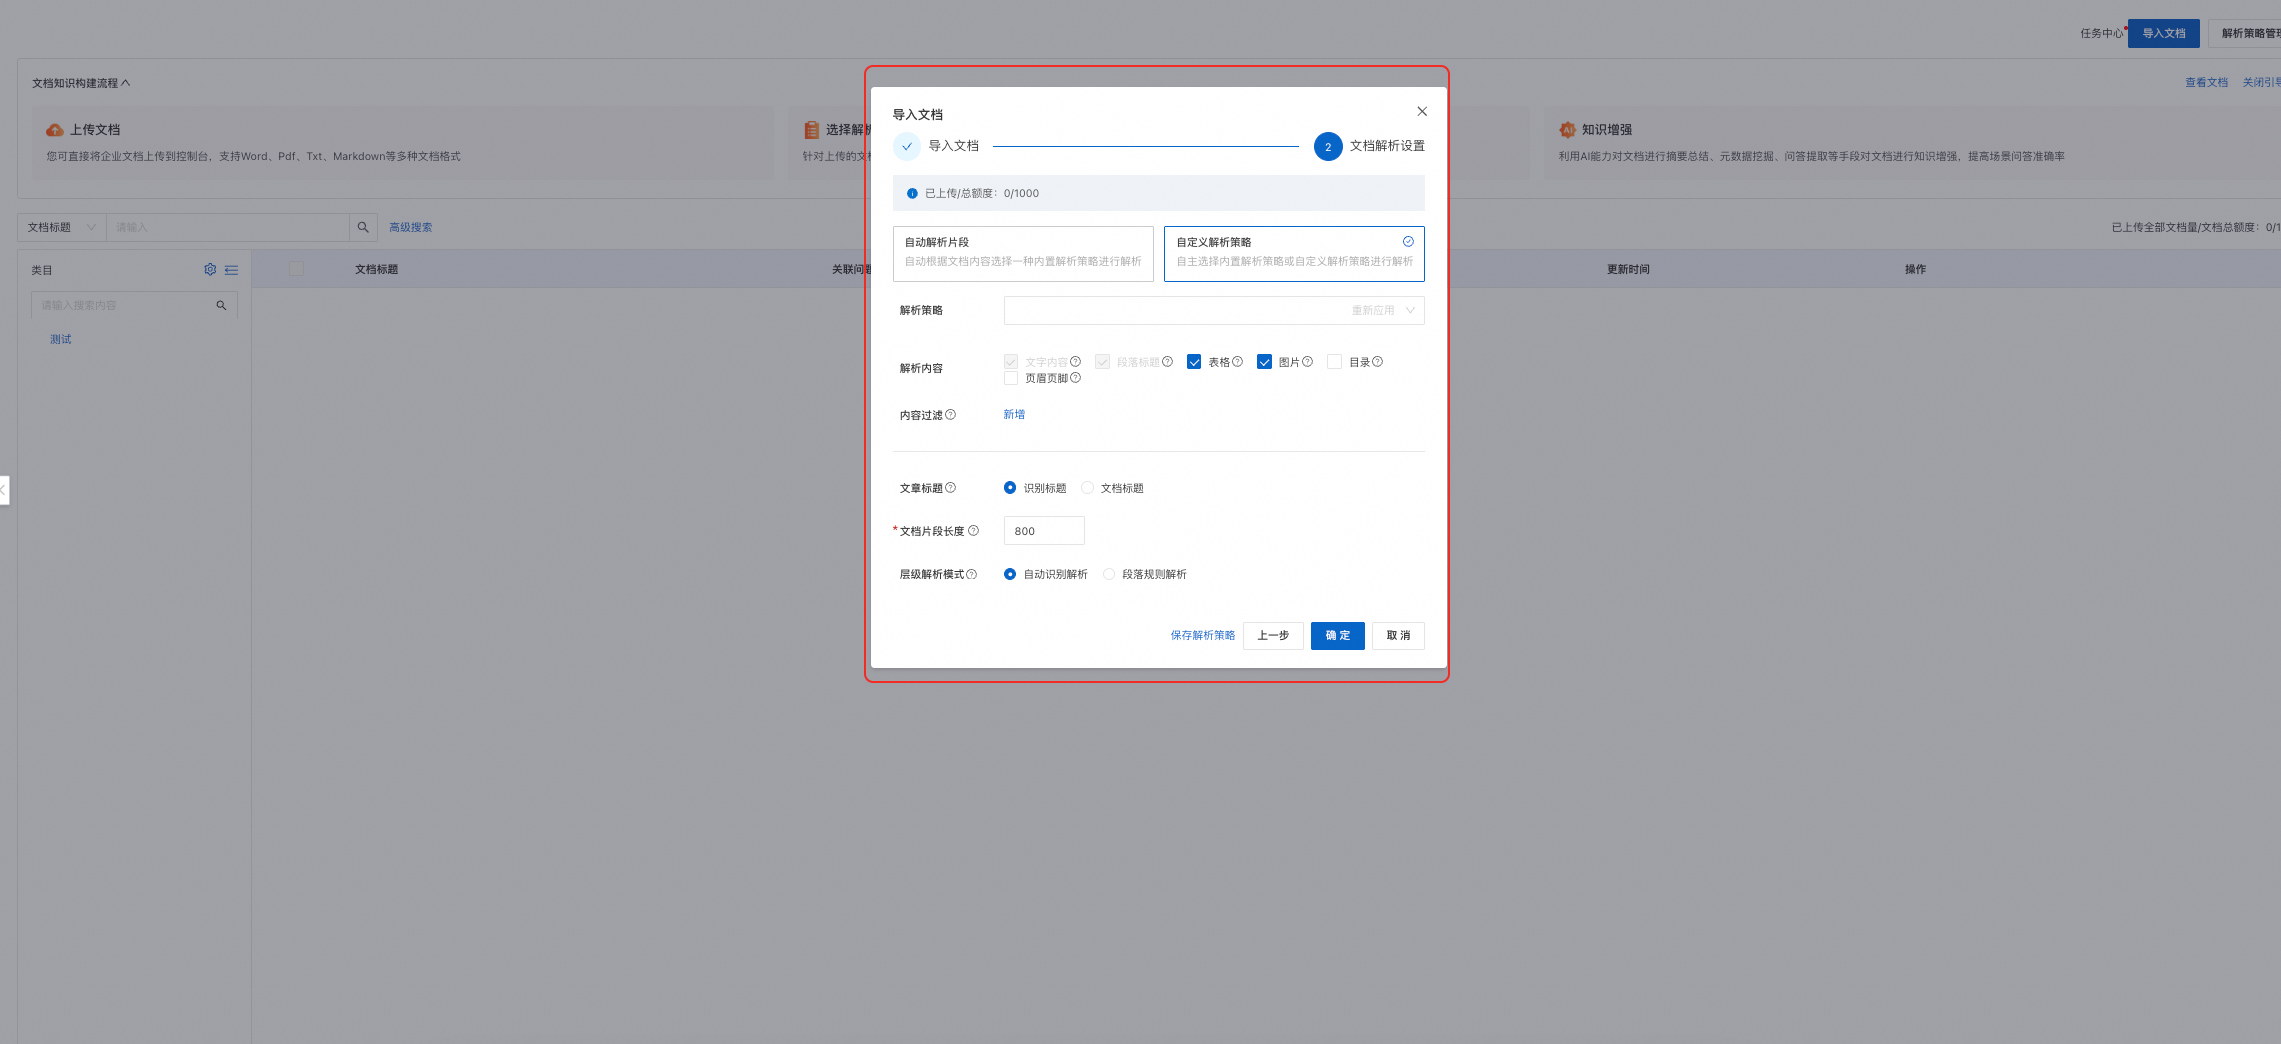The width and height of the screenshot is (2281, 1044).
Task: Click the 上一步 button
Action: pyautogui.click(x=1273, y=635)
